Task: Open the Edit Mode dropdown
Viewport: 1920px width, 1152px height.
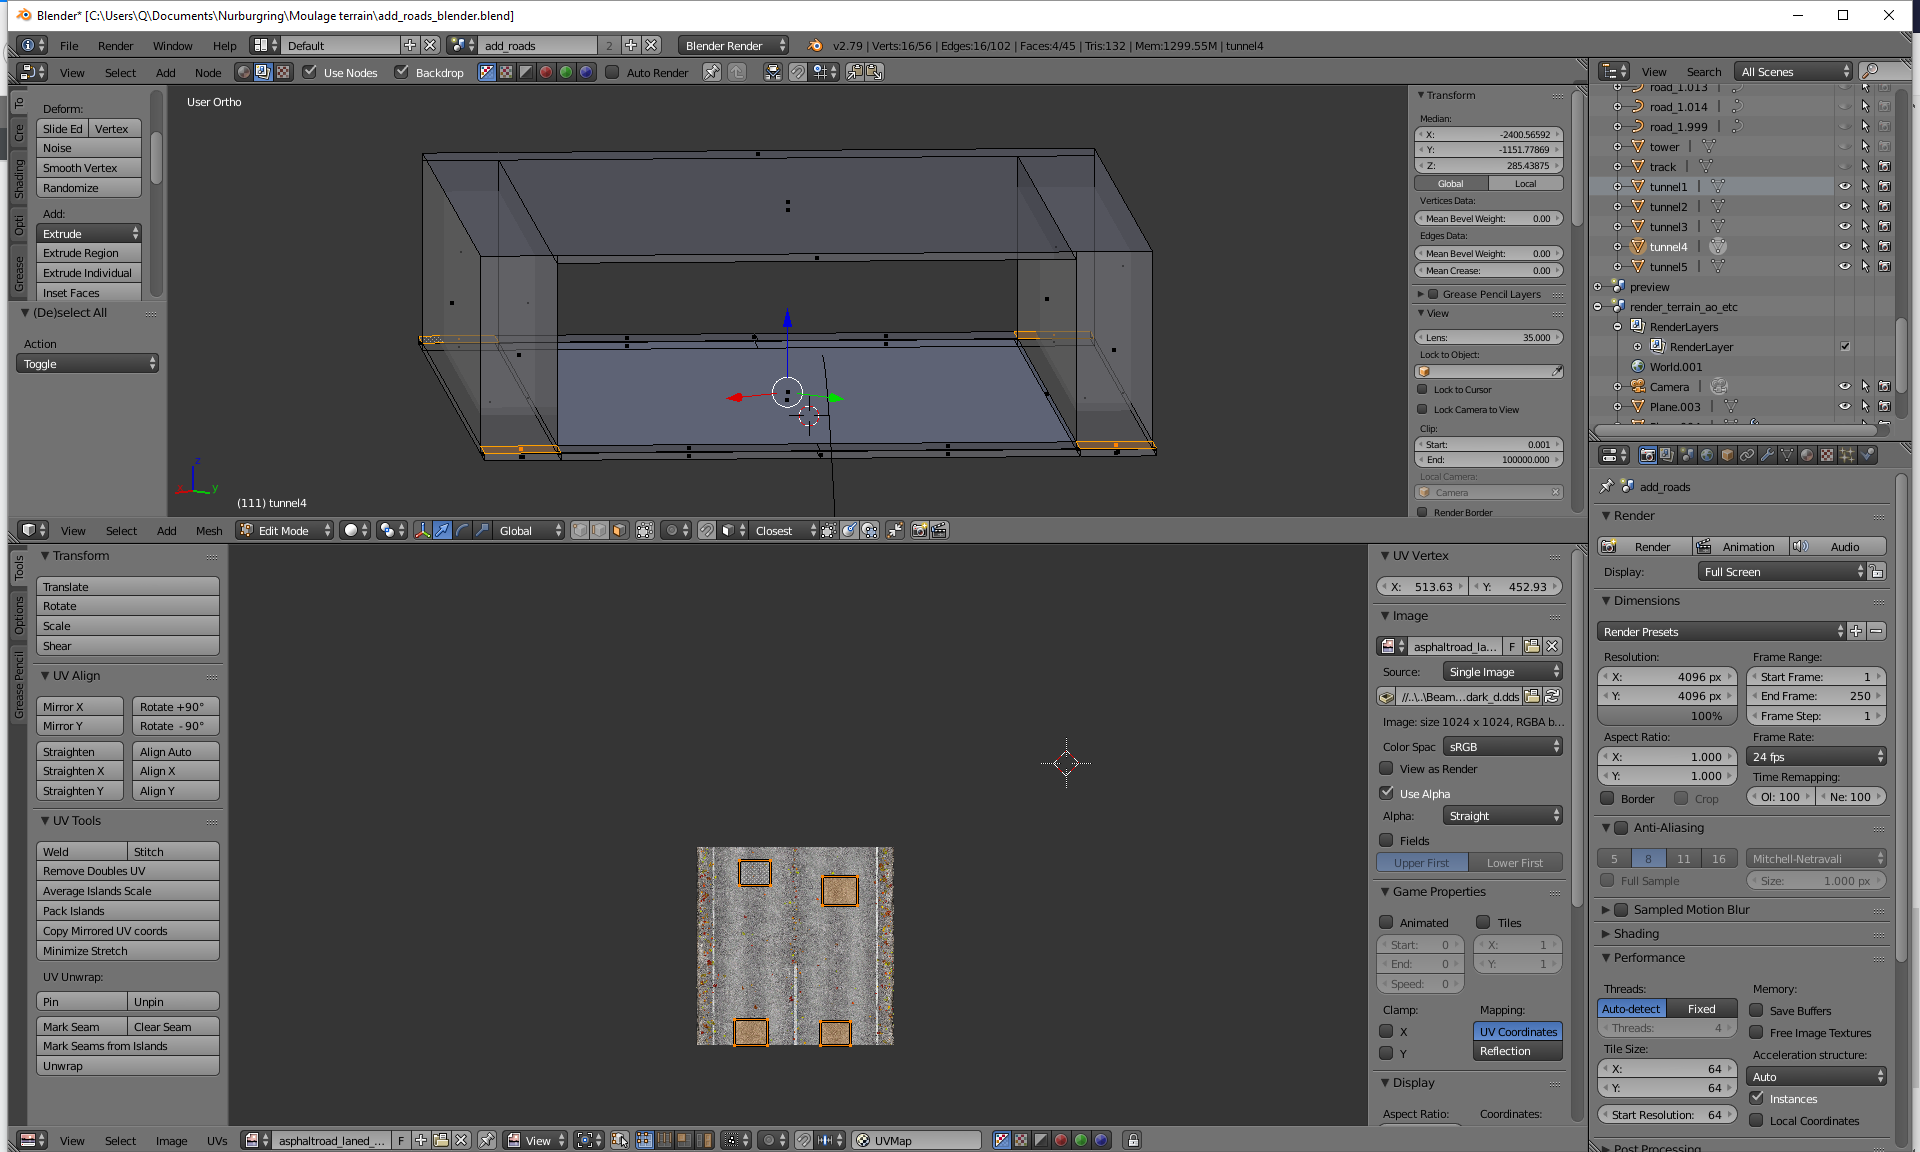Action: point(285,531)
